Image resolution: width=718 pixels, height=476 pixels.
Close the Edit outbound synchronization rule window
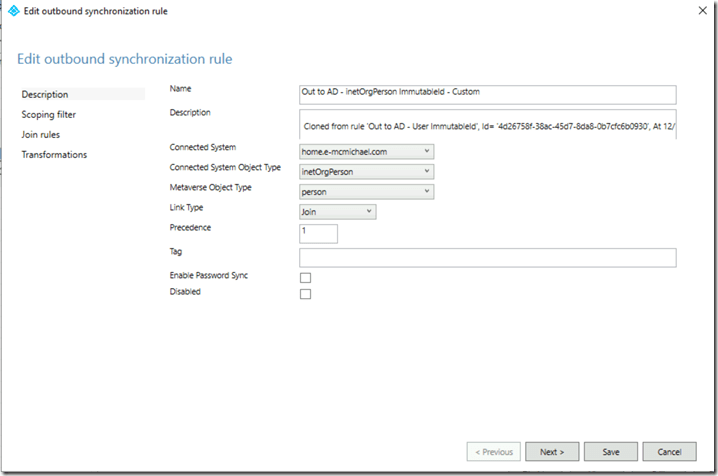coord(702,10)
